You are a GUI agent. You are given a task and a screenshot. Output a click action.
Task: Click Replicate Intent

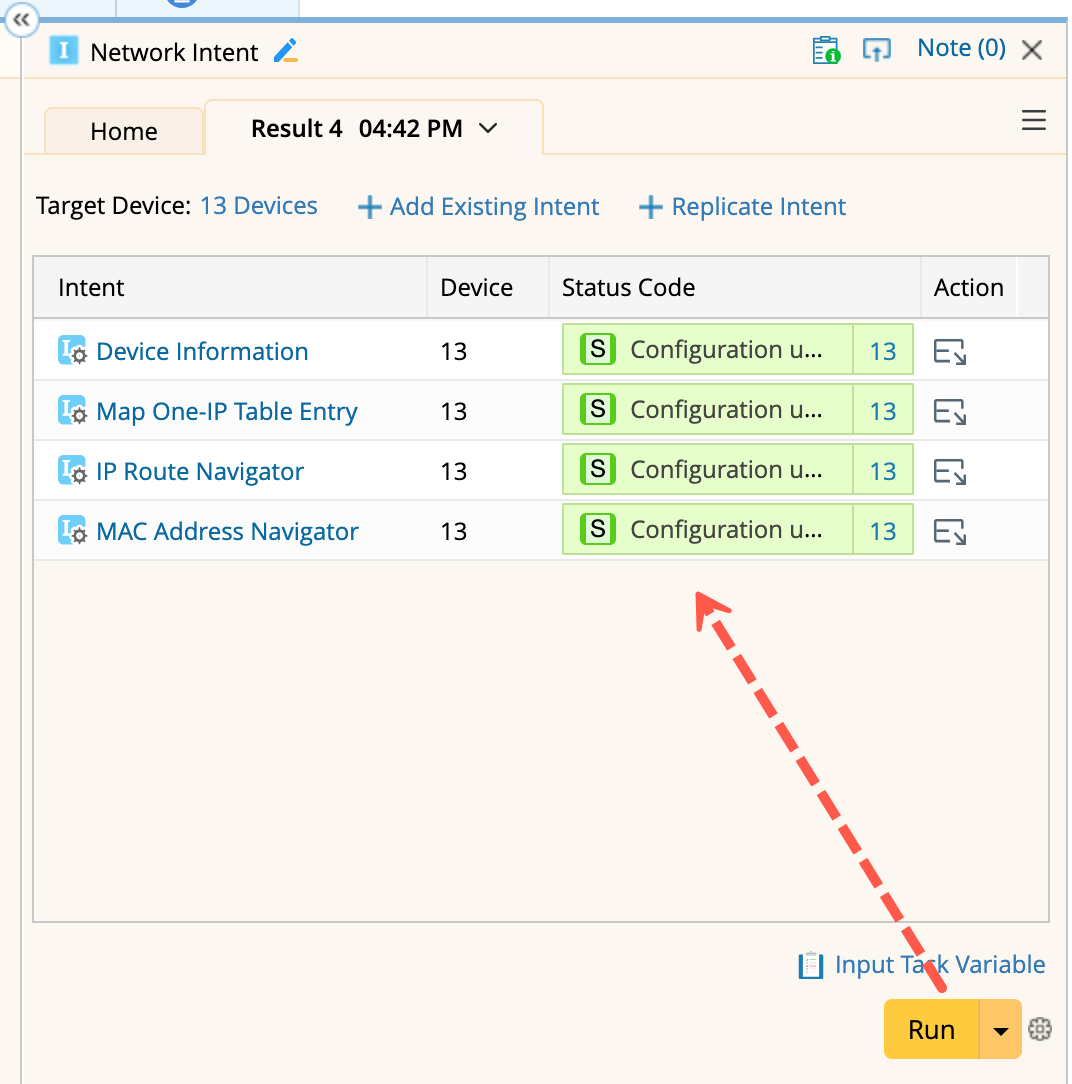pos(742,207)
